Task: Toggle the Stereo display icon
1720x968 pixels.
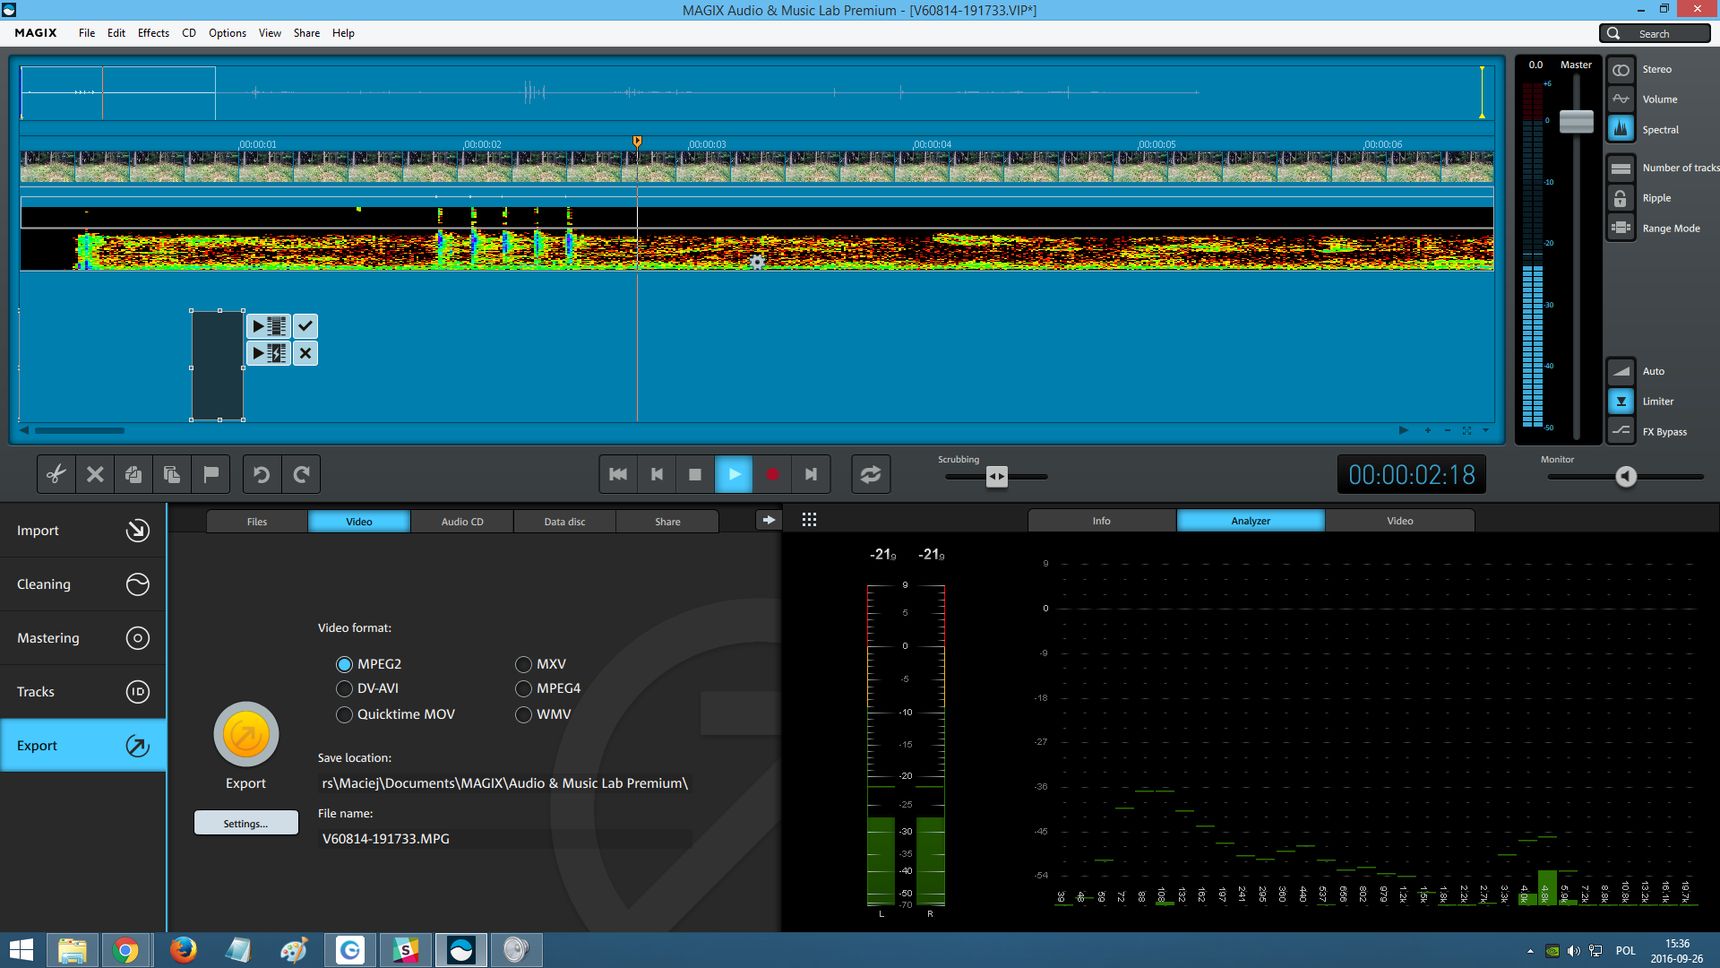Action: tap(1621, 69)
